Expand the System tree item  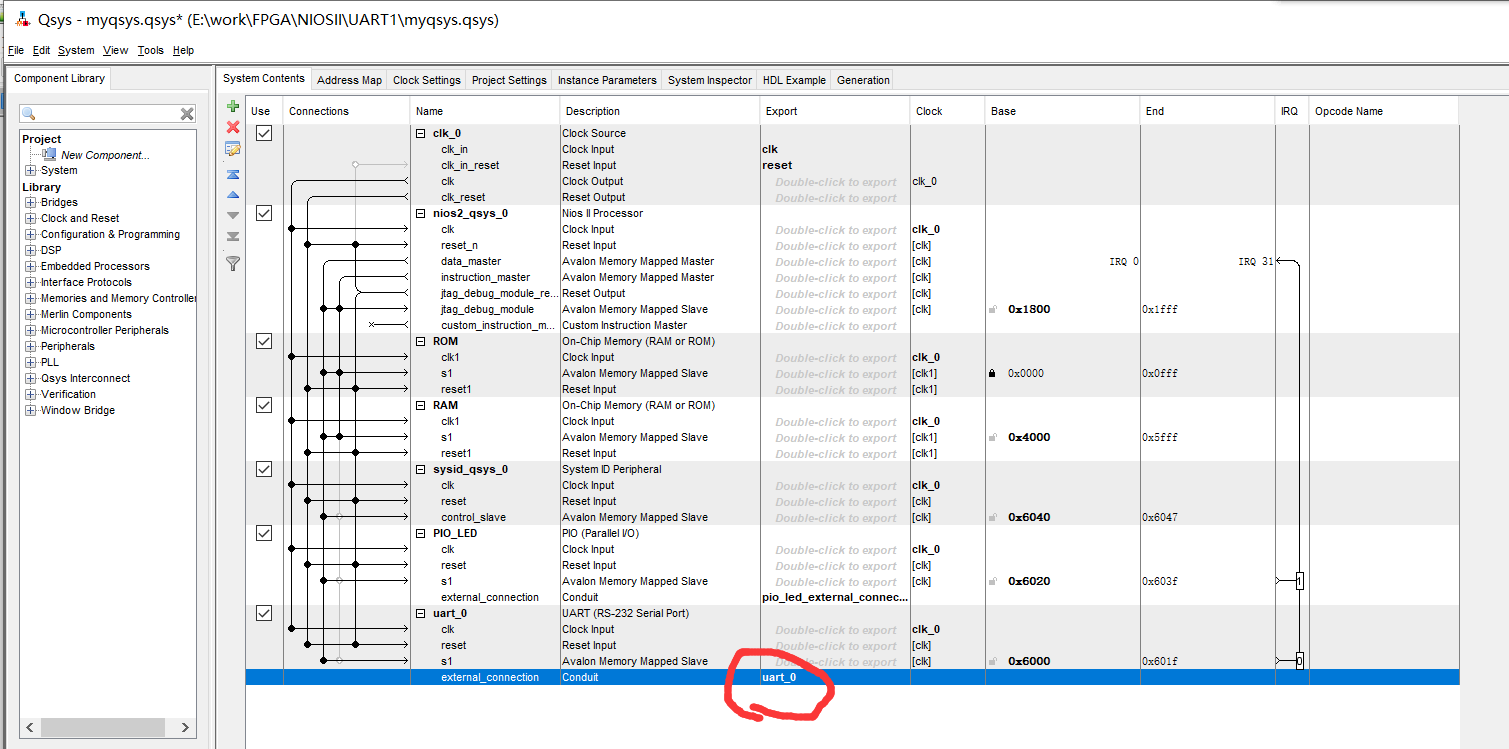tap(29, 170)
